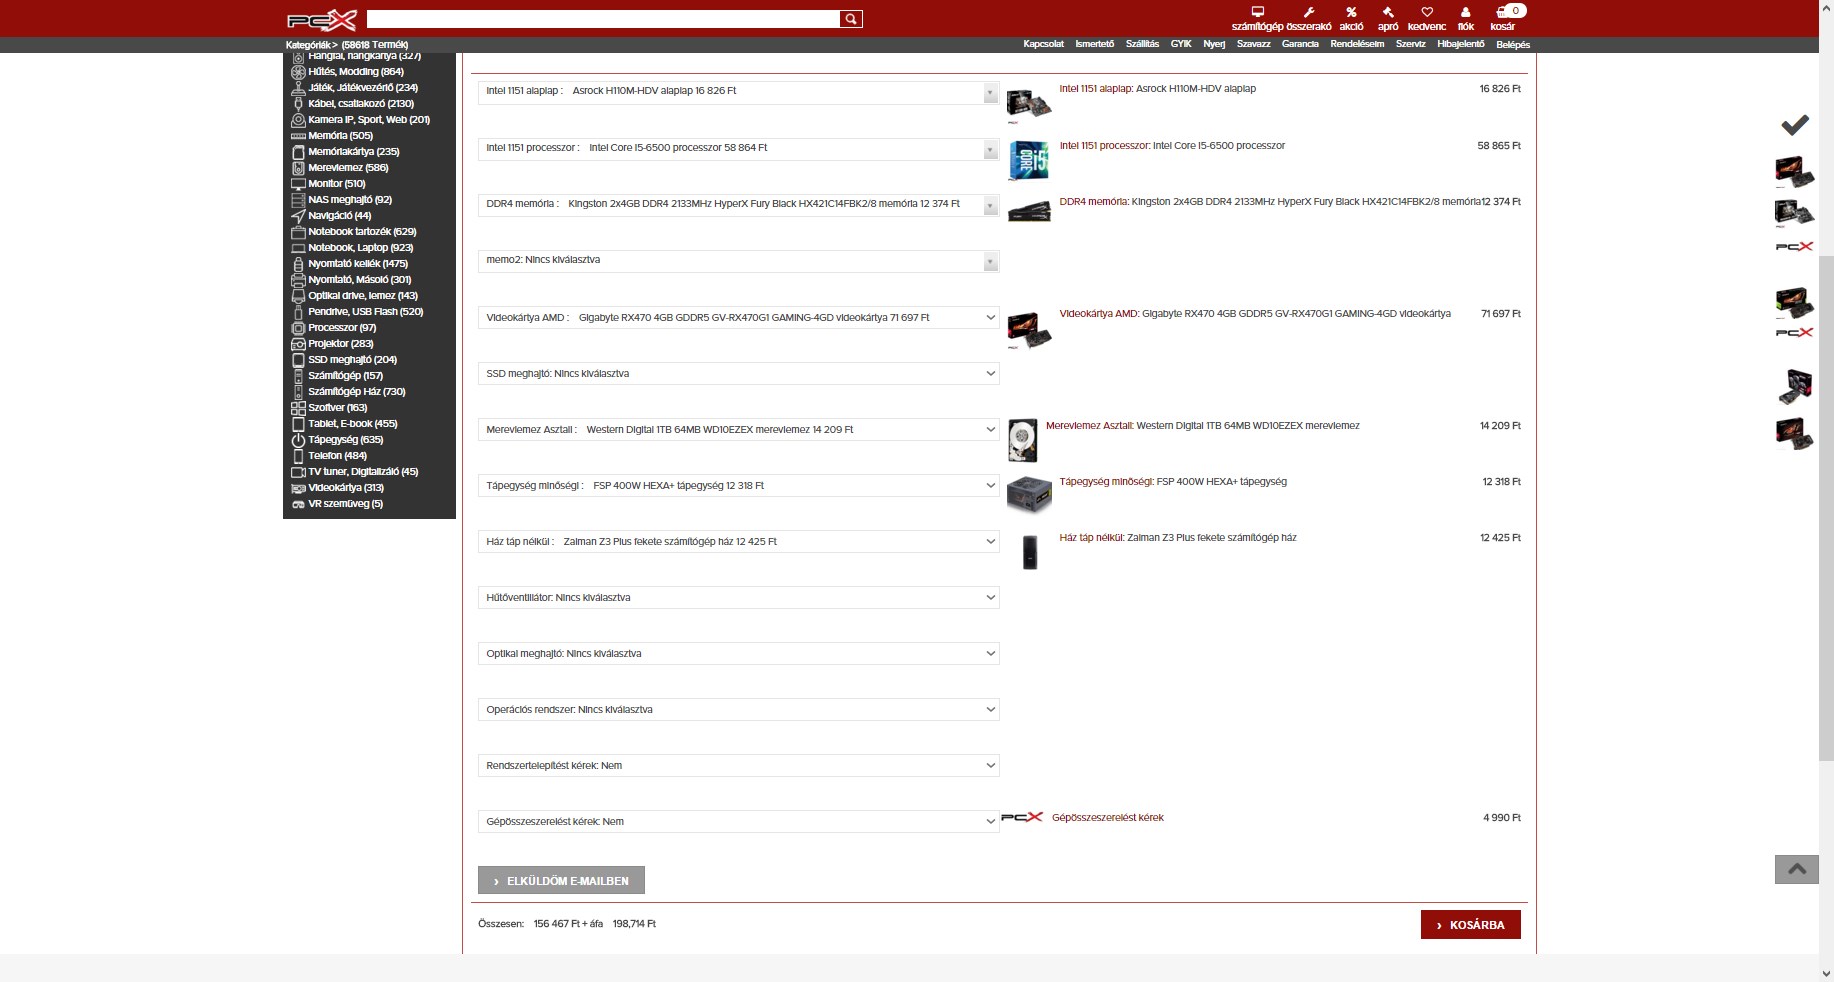The image size is (1834, 982).
Task: Open the Rendeléseim menu item
Action: pos(1357,44)
